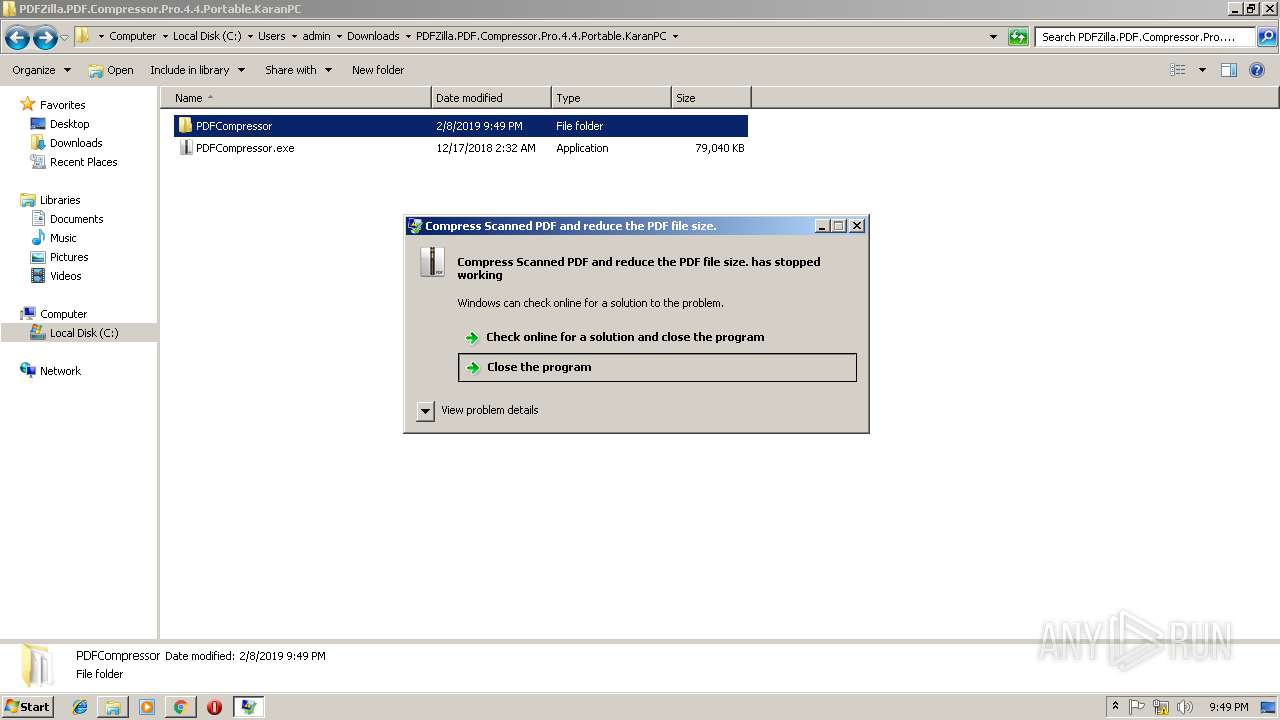Click the search magnifier icon
The height and width of the screenshot is (720, 1280).
tap(1266, 37)
